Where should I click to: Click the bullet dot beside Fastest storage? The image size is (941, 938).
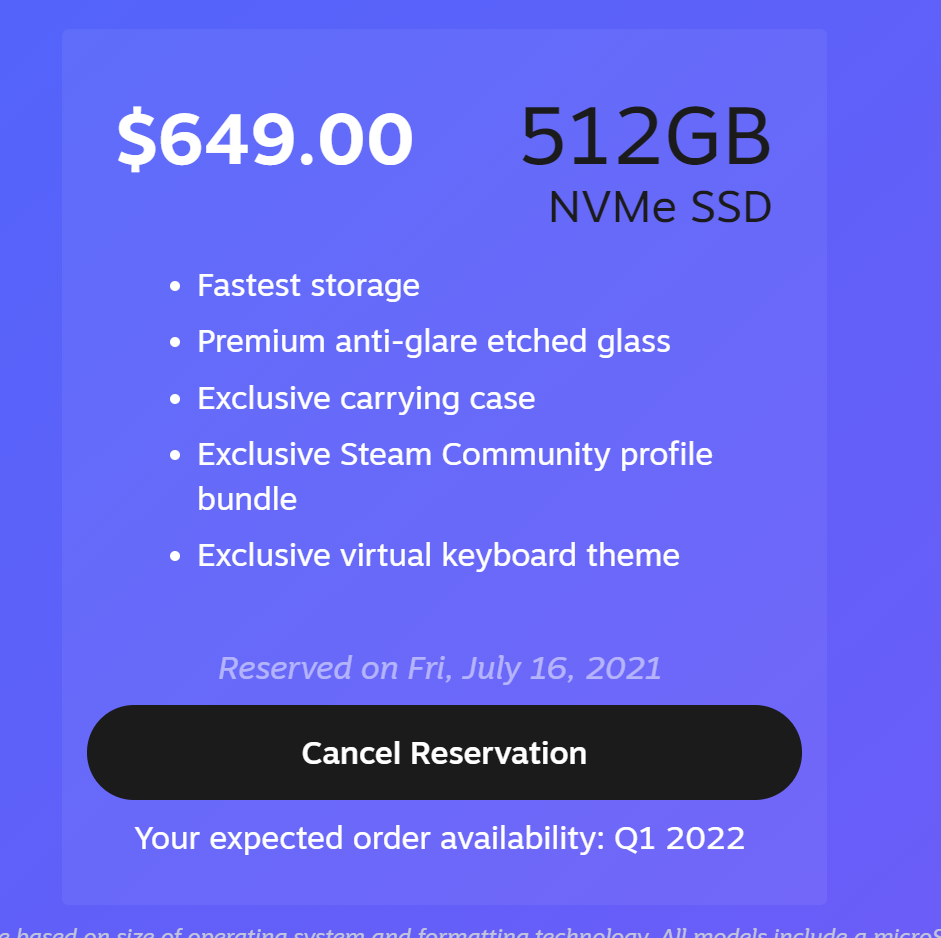175,287
